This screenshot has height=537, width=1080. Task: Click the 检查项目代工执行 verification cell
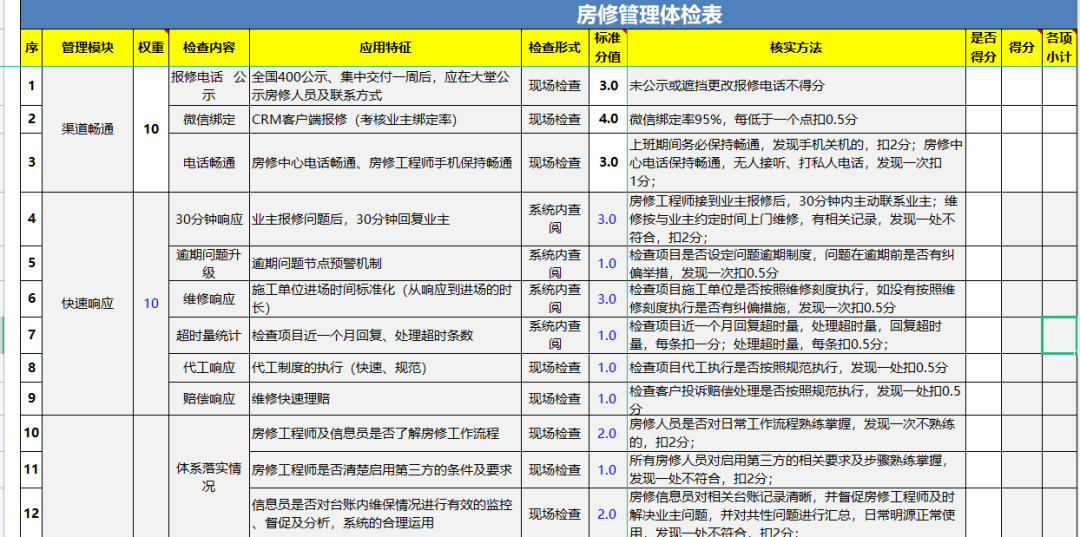point(796,368)
